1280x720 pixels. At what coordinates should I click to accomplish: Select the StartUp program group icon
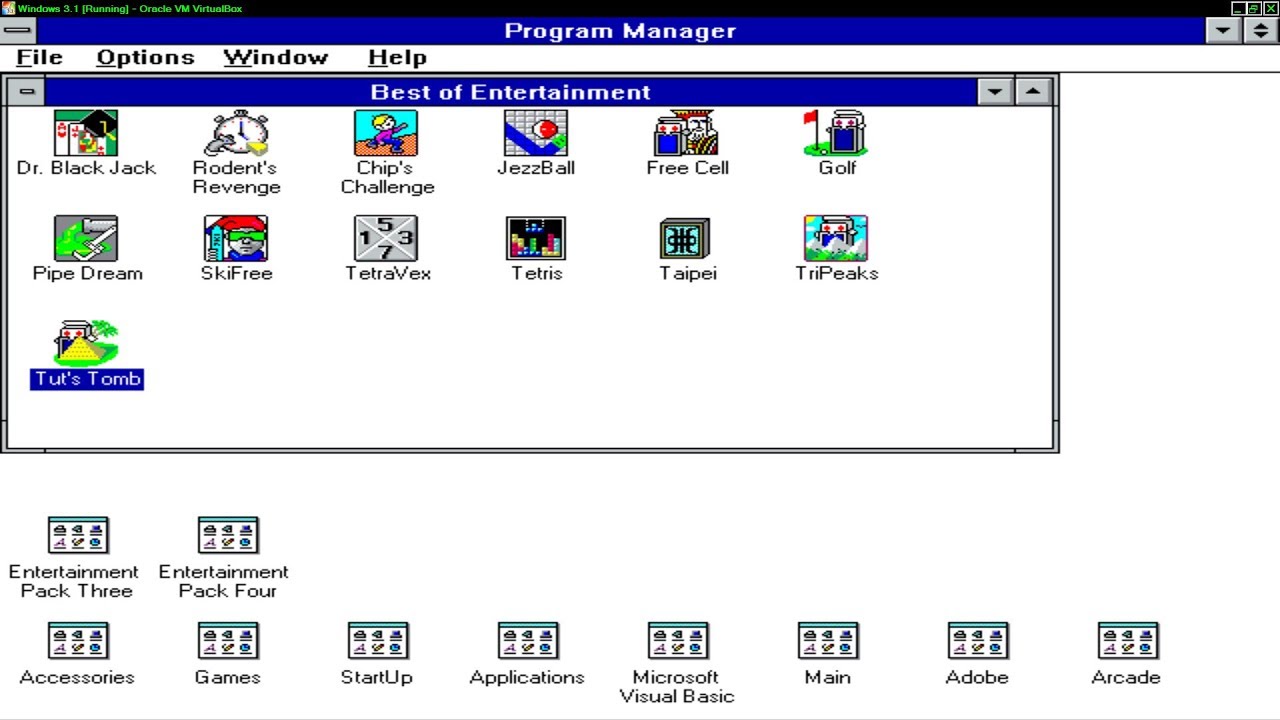(x=378, y=641)
